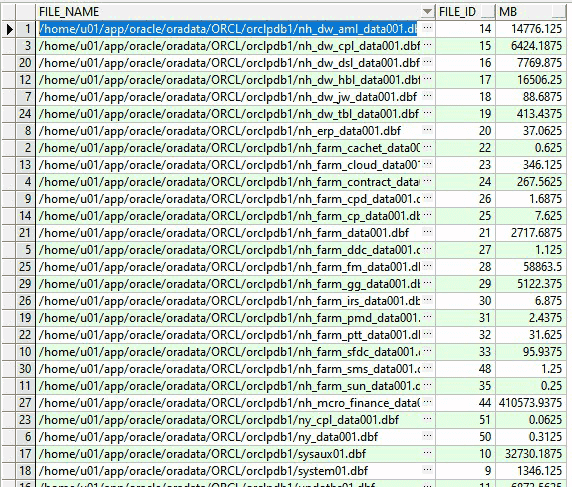The image size is (572, 487).
Task: Select the FILE_ID cell showing 48
Action: pyautogui.click(x=465, y=369)
